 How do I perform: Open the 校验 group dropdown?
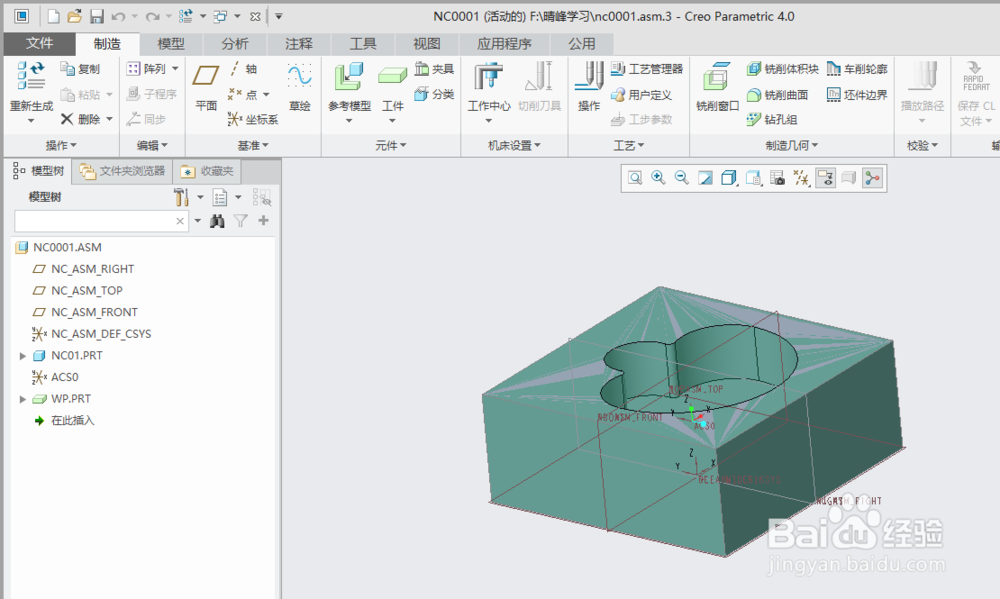[922, 145]
